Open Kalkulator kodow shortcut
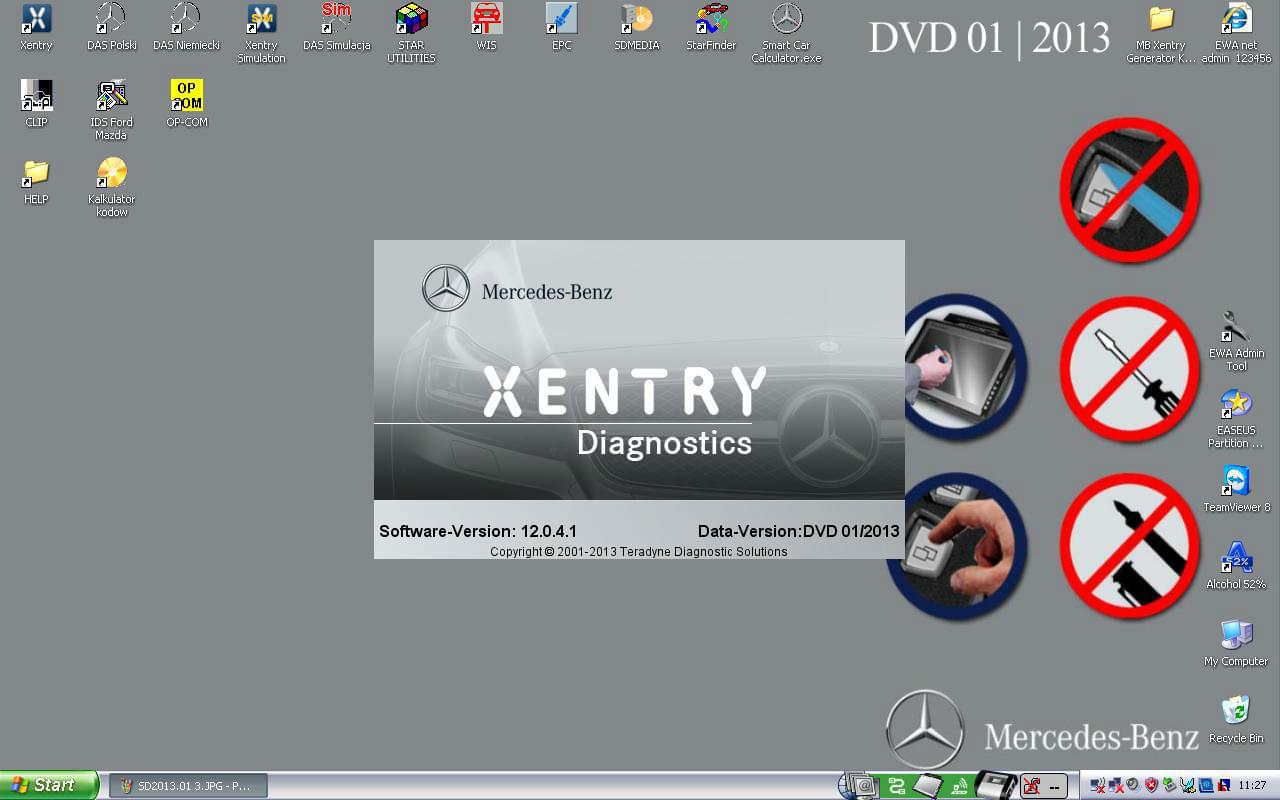 point(111,187)
